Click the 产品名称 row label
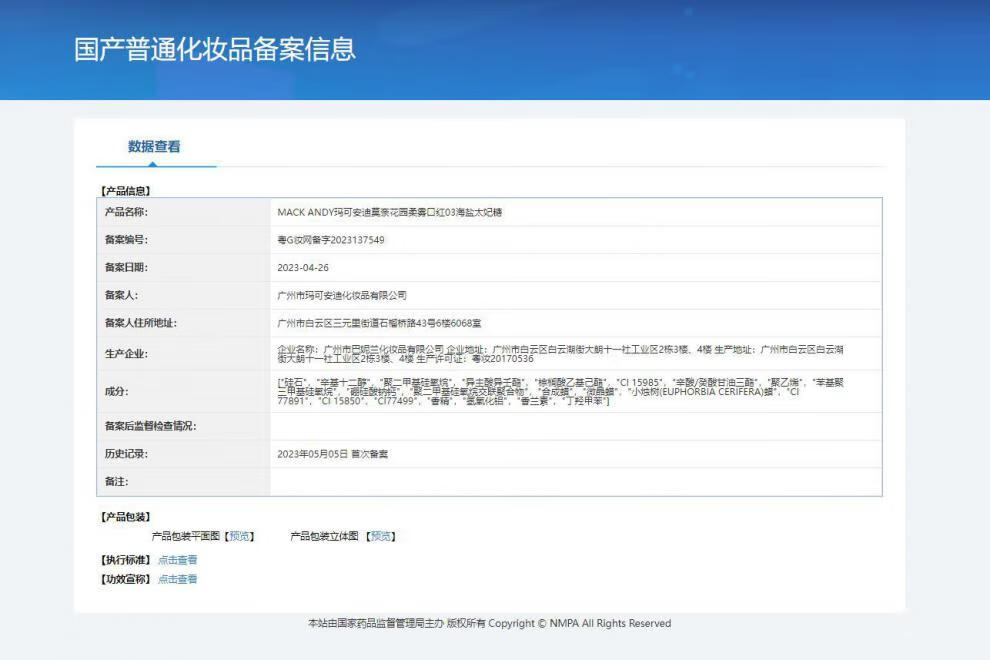 point(126,212)
